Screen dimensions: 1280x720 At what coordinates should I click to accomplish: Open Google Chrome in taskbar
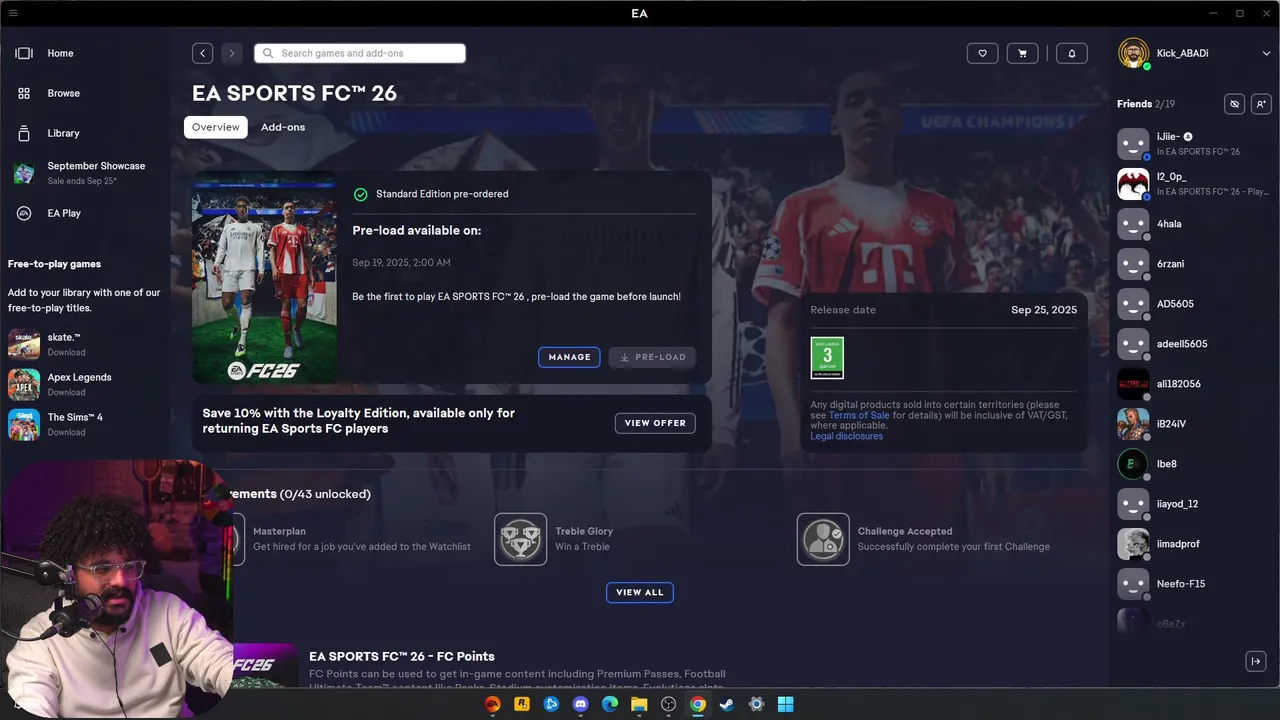coord(698,704)
